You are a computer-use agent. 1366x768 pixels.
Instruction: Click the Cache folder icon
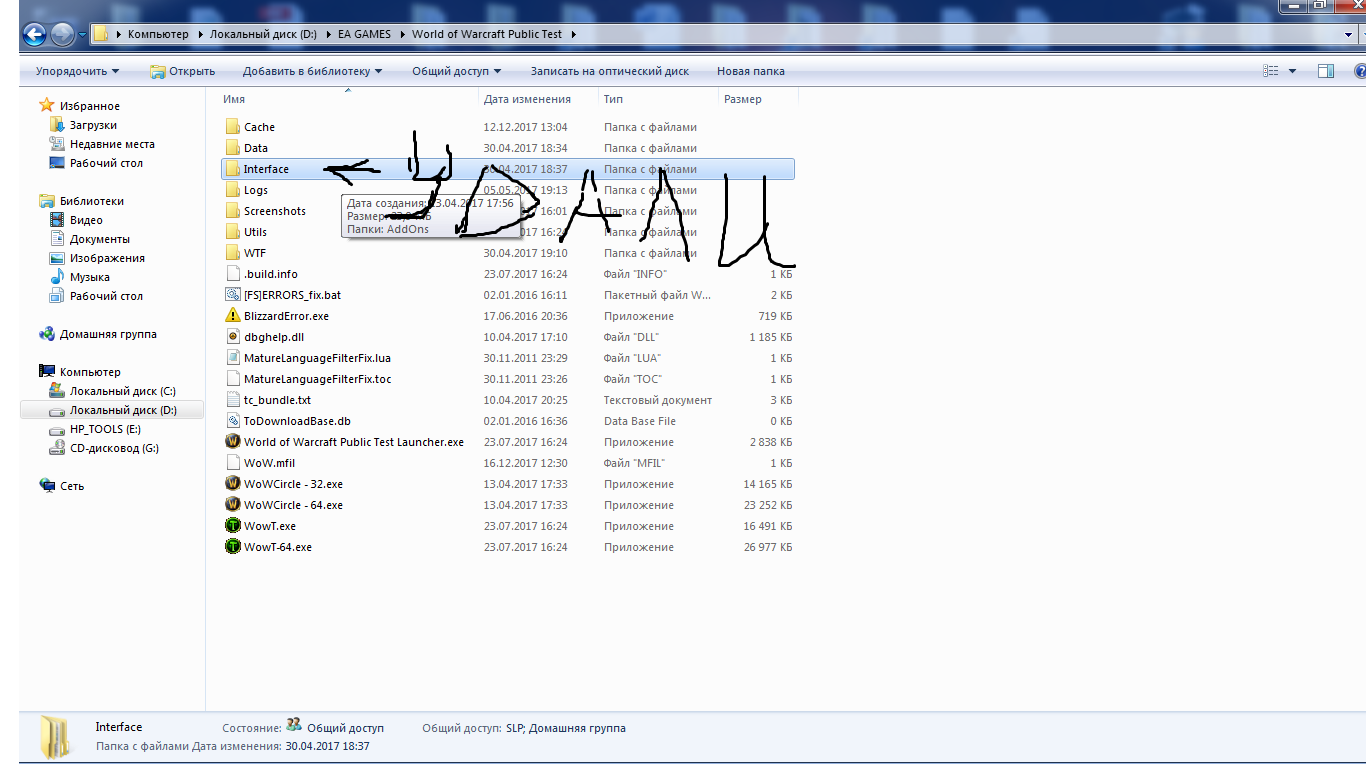[233, 127]
